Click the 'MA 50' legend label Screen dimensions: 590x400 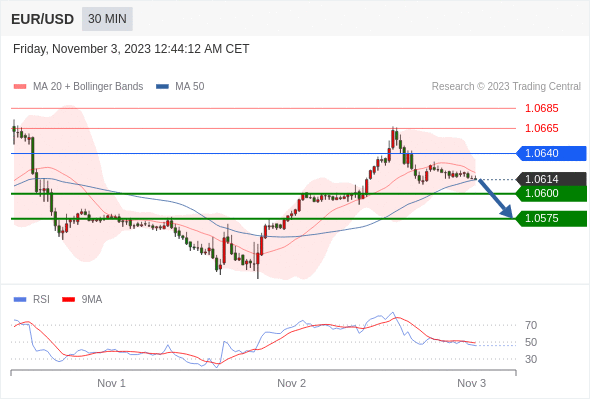[190, 87]
